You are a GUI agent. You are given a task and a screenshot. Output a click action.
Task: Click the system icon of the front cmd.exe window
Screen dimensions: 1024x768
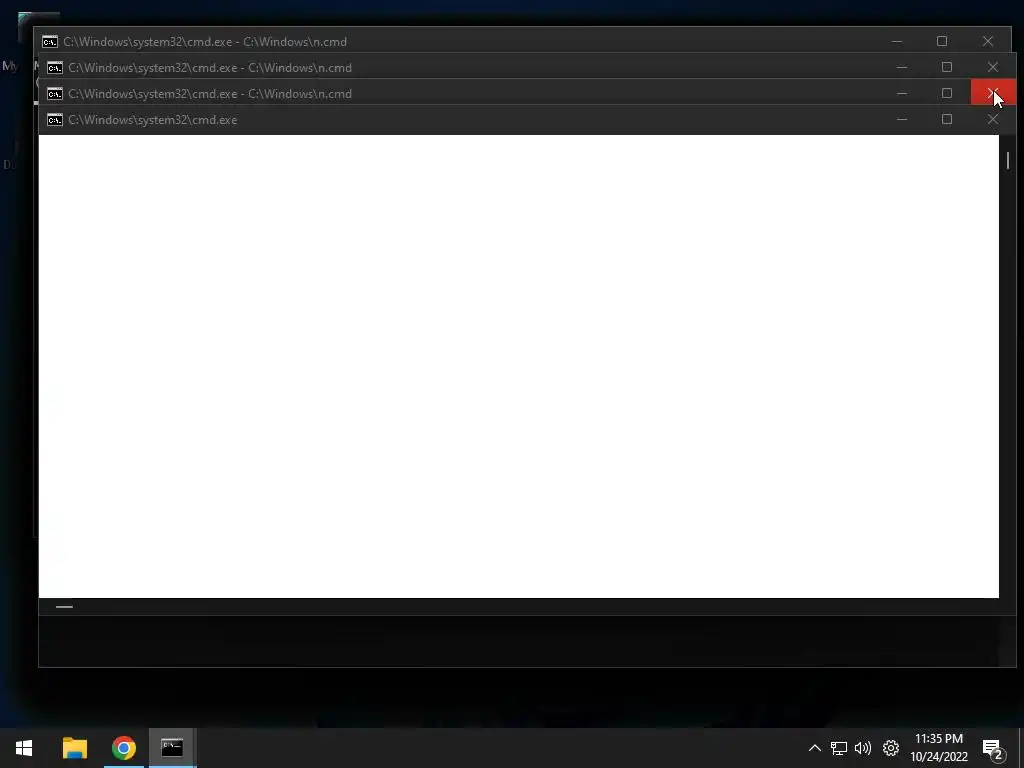pos(55,120)
